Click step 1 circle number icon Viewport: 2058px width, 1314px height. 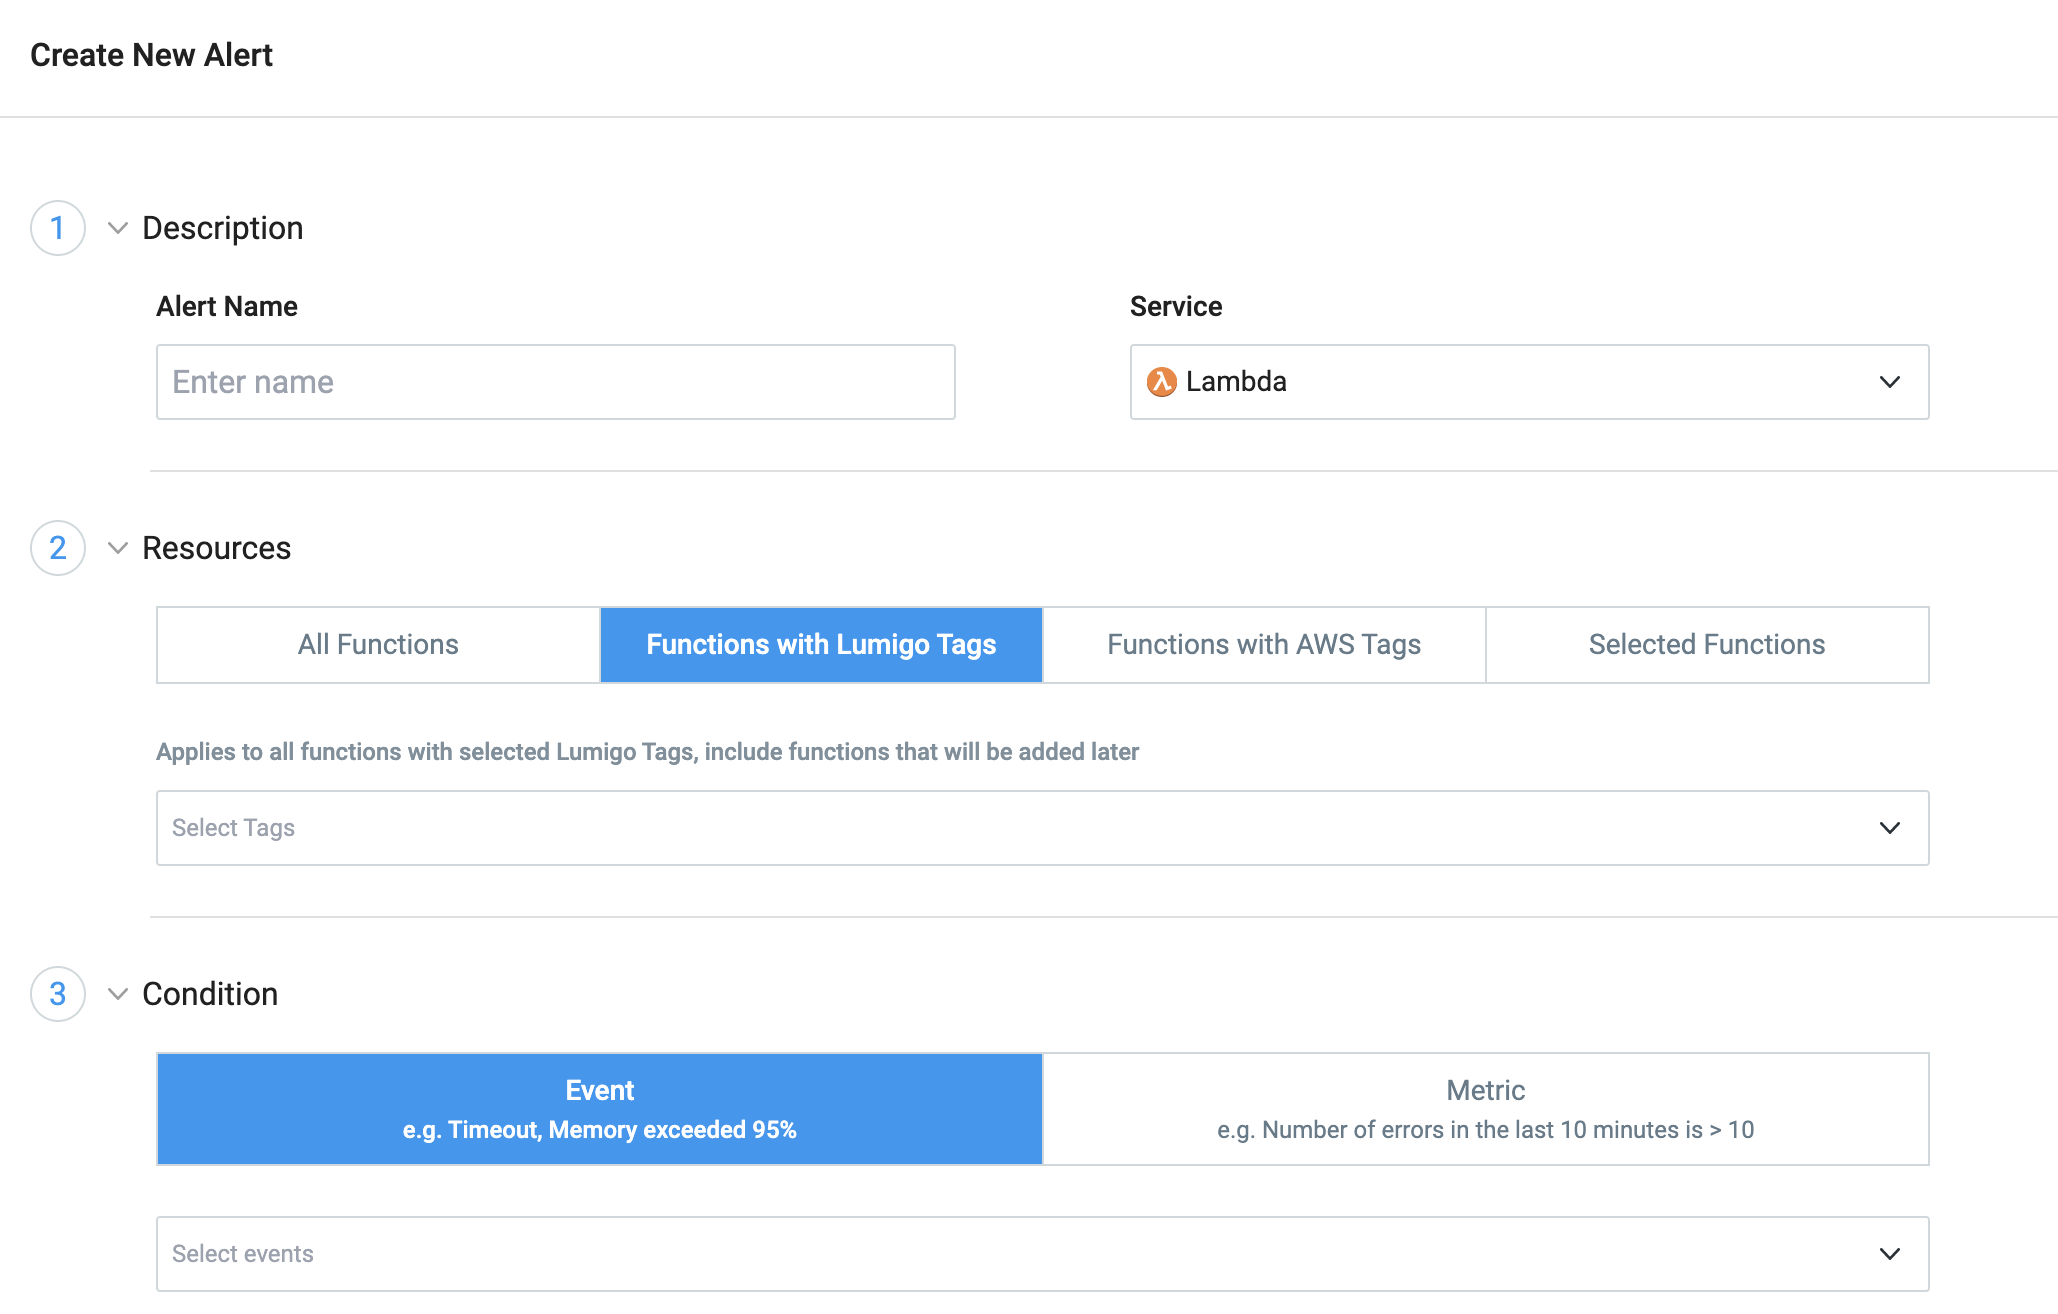[58, 228]
